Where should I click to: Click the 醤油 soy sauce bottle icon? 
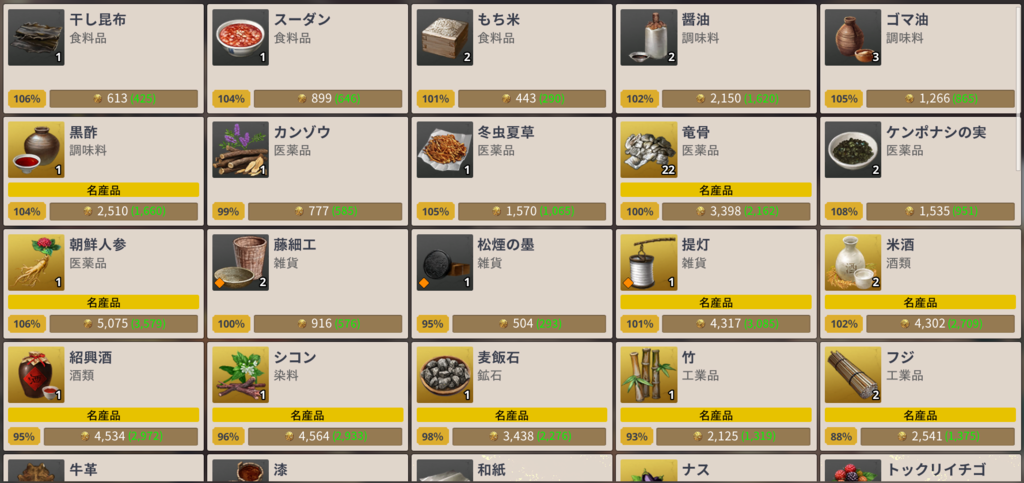click(x=648, y=37)
